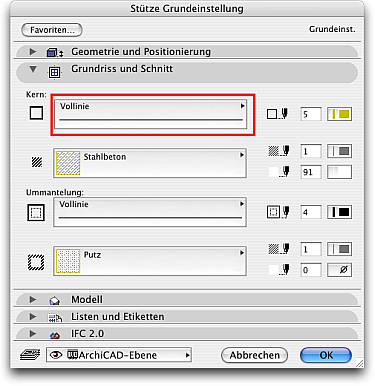This screenshot has width=375, height=386.
Task: Click the Ummantelung dashed outline icon
Action: coord(36,212)
